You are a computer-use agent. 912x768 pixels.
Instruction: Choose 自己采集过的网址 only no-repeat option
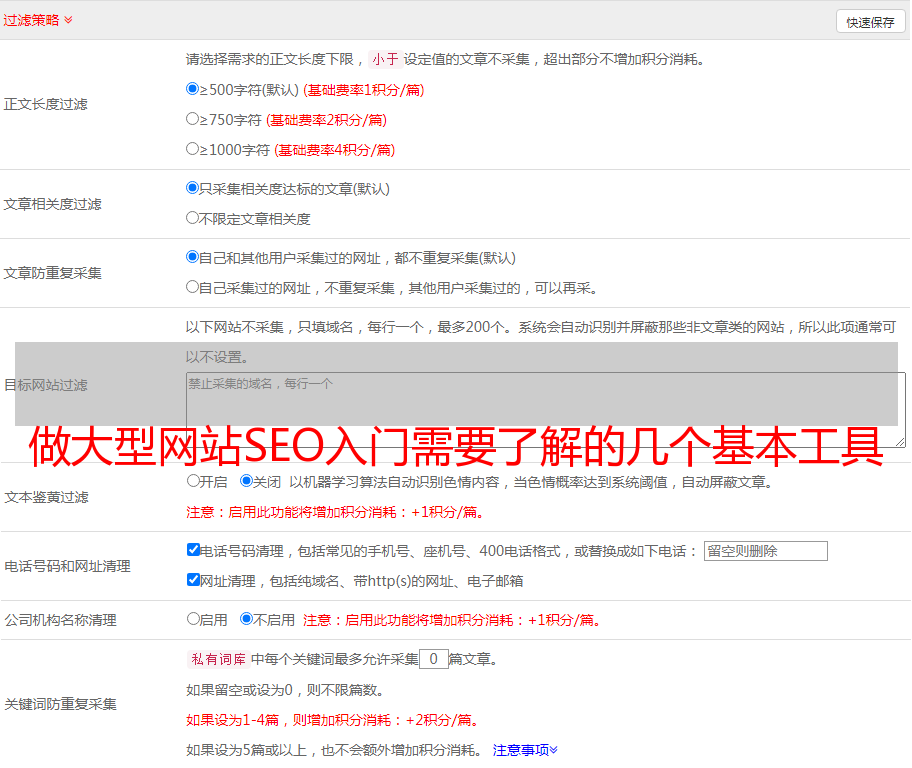pyautogui.click(x=193, y=287)
